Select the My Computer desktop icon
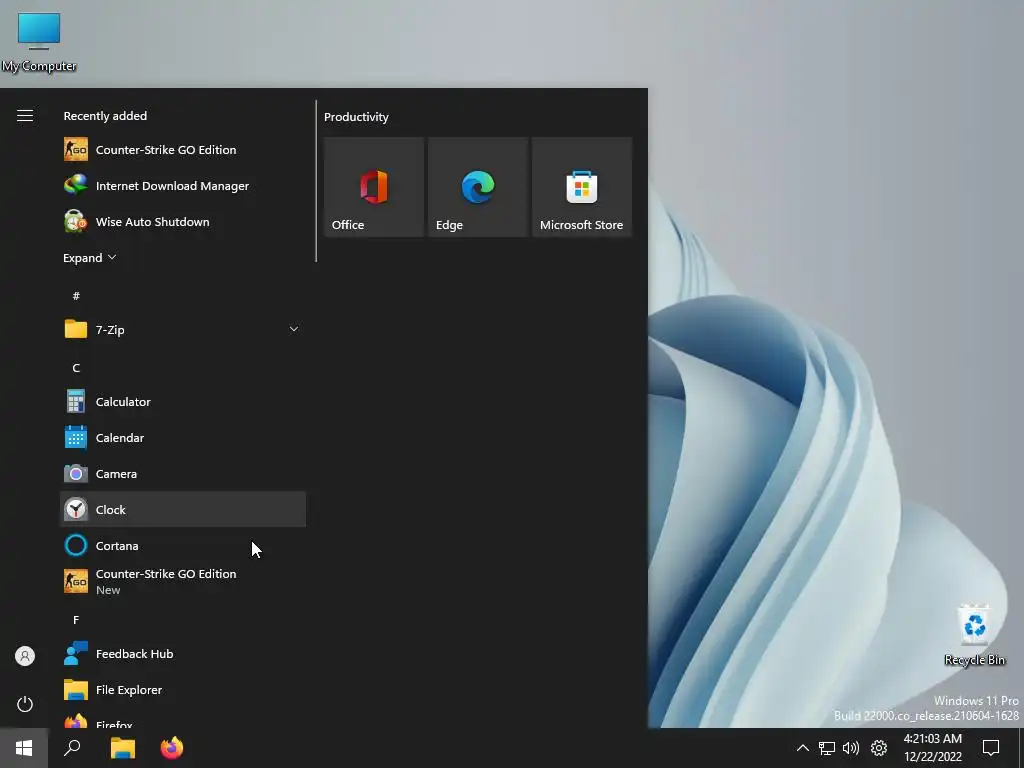 [x=39, y=41]
